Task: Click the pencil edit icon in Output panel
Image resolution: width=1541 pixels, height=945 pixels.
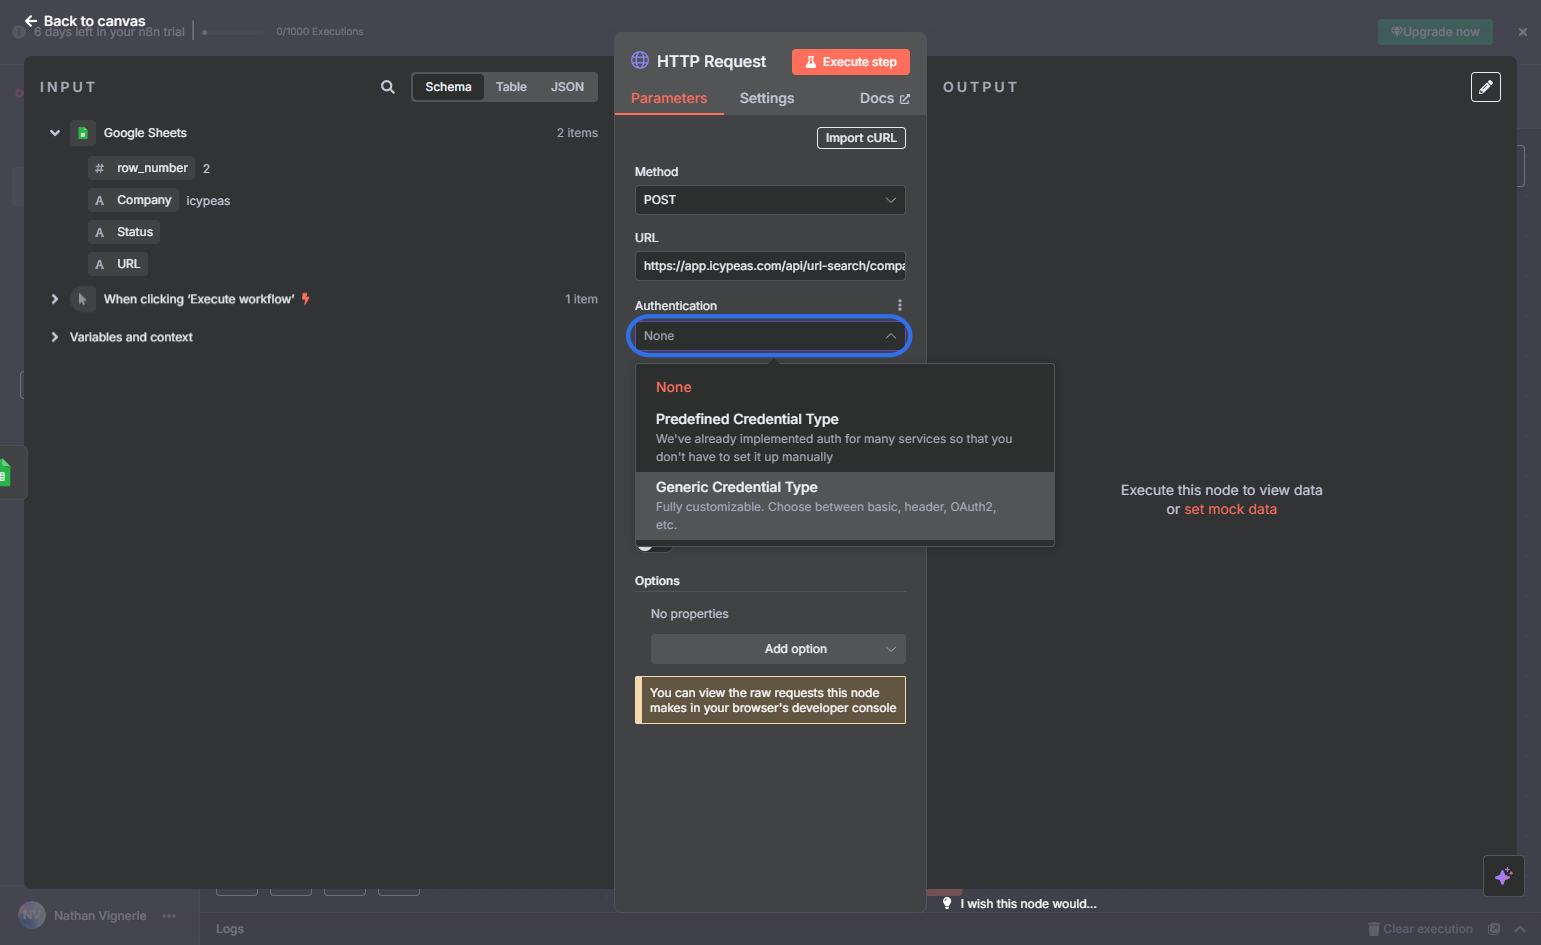Action: pos(1486,87)
